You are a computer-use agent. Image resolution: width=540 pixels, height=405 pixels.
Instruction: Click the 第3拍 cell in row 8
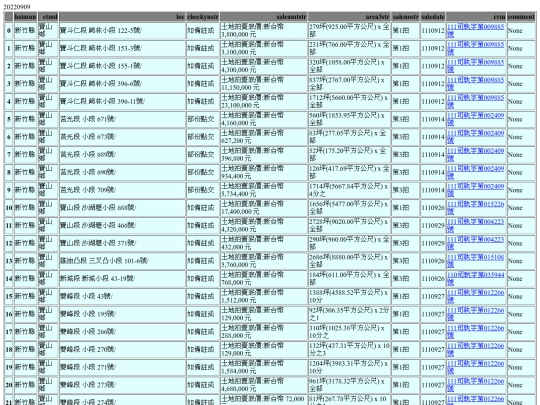[x=405, y=172]
